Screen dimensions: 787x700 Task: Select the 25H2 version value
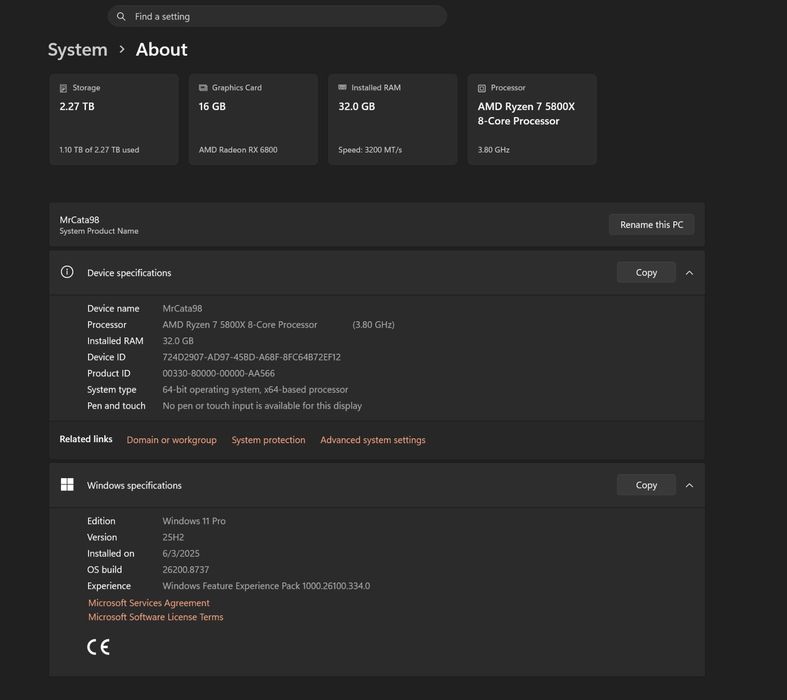click(173, 537)
